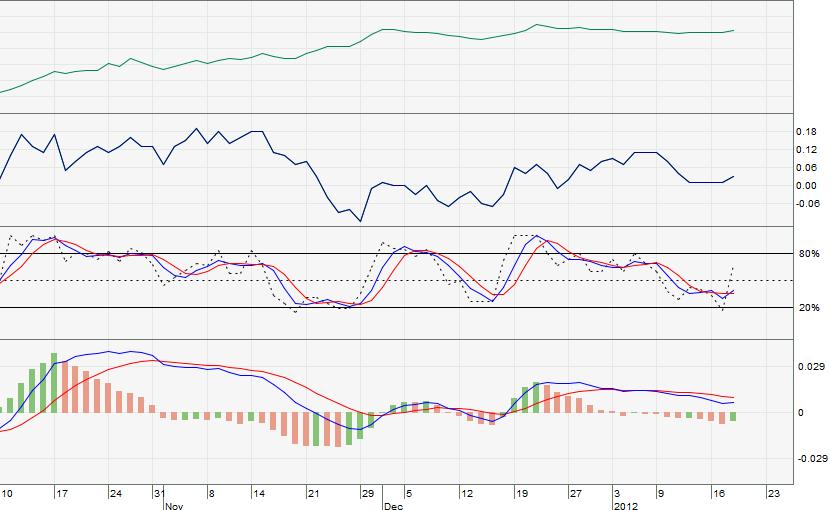Click the 2012 year label
Image resolution: width=831 pixels, height=510 pixels.
[626, 506]
